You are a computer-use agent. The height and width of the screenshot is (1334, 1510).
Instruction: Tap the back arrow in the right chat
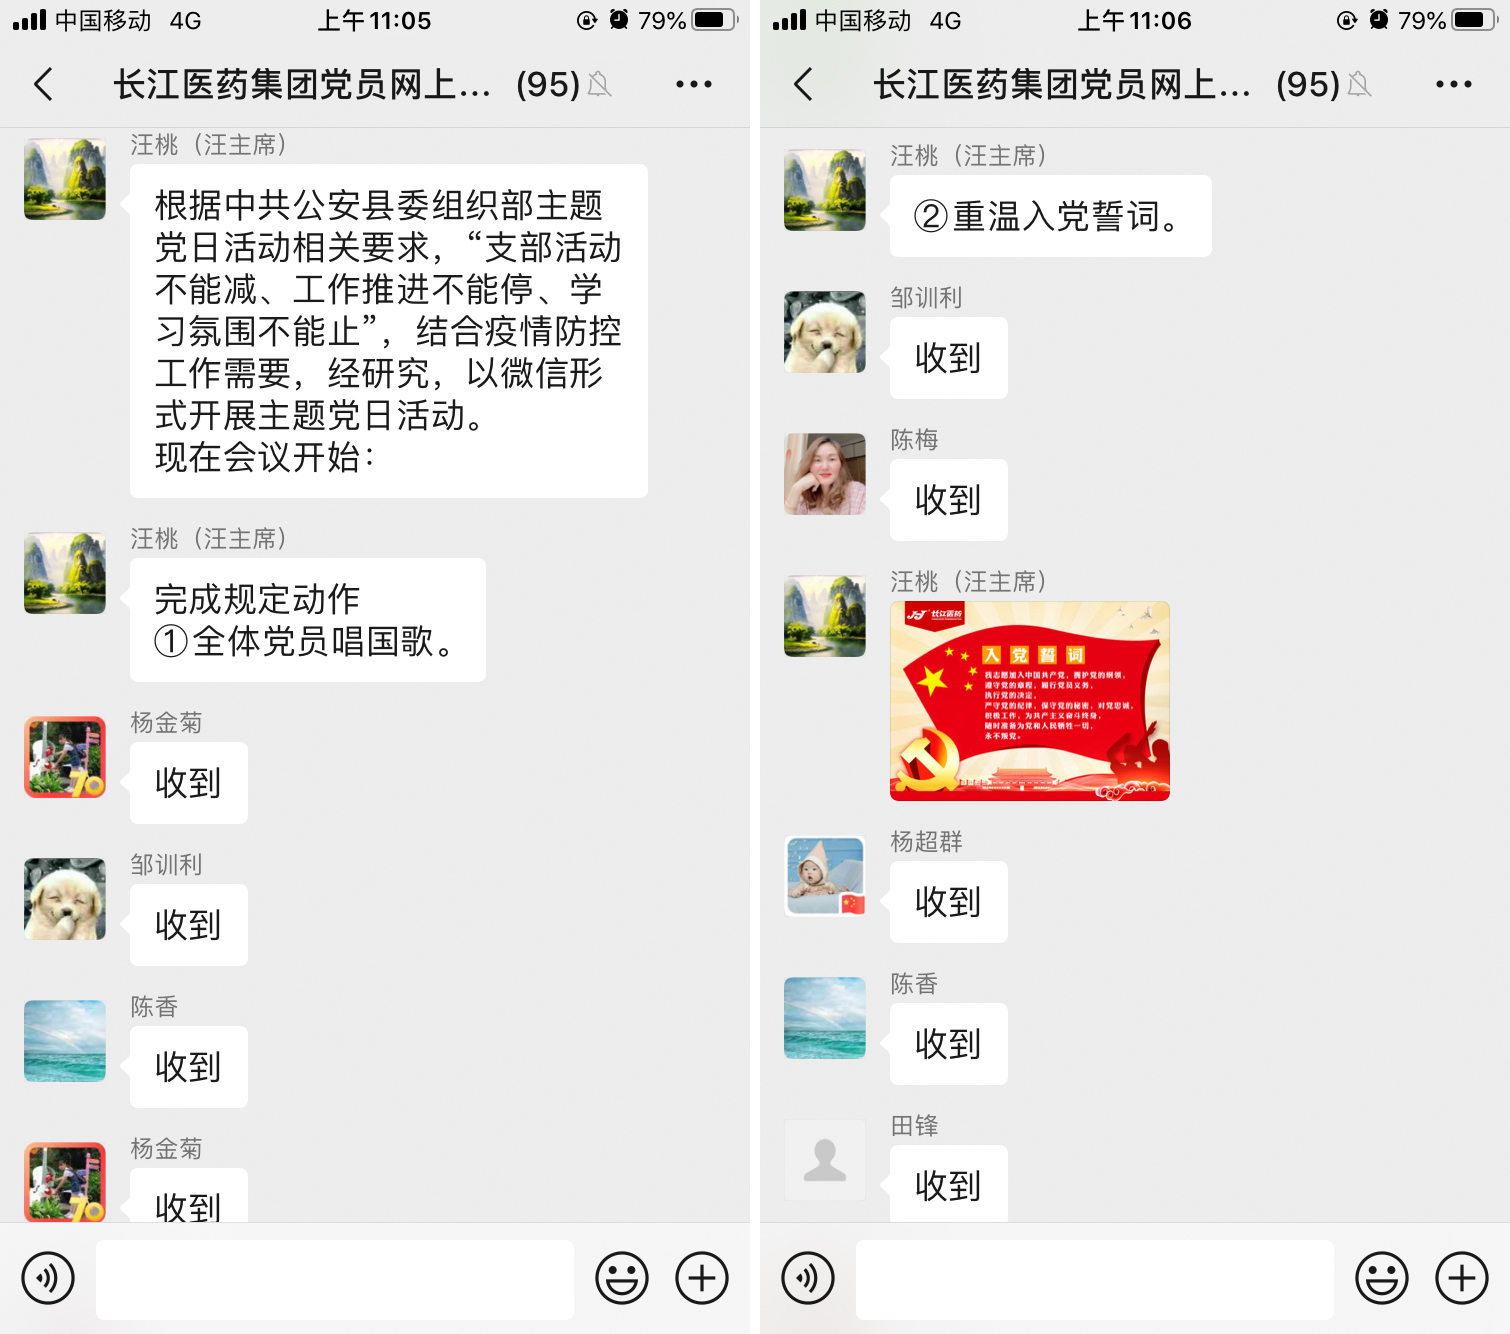click(803, 84)
